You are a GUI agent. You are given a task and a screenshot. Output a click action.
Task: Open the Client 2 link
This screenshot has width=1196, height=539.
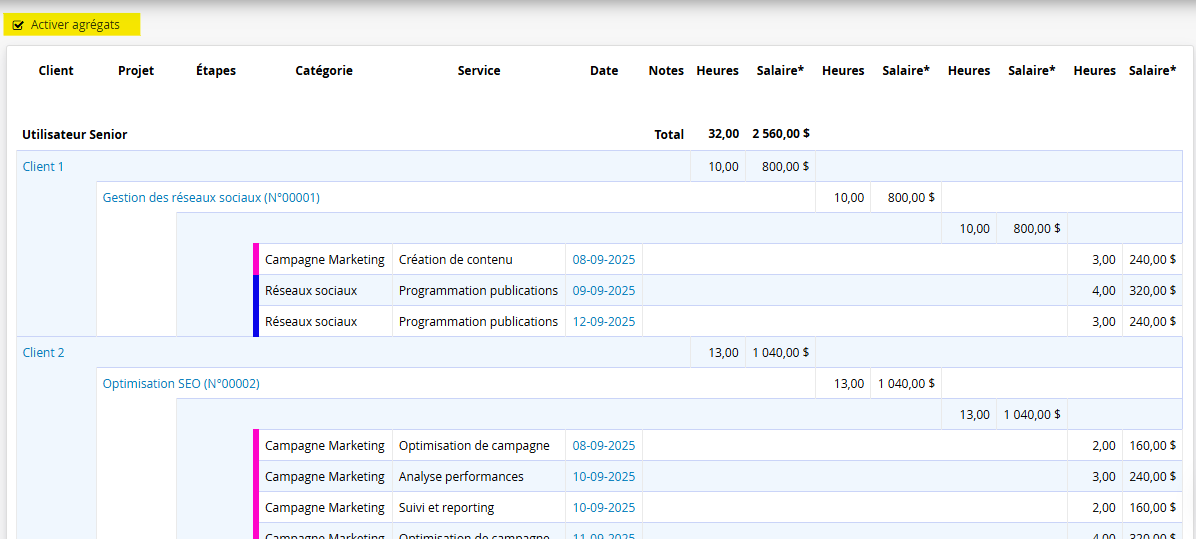(x=43, y=353)
